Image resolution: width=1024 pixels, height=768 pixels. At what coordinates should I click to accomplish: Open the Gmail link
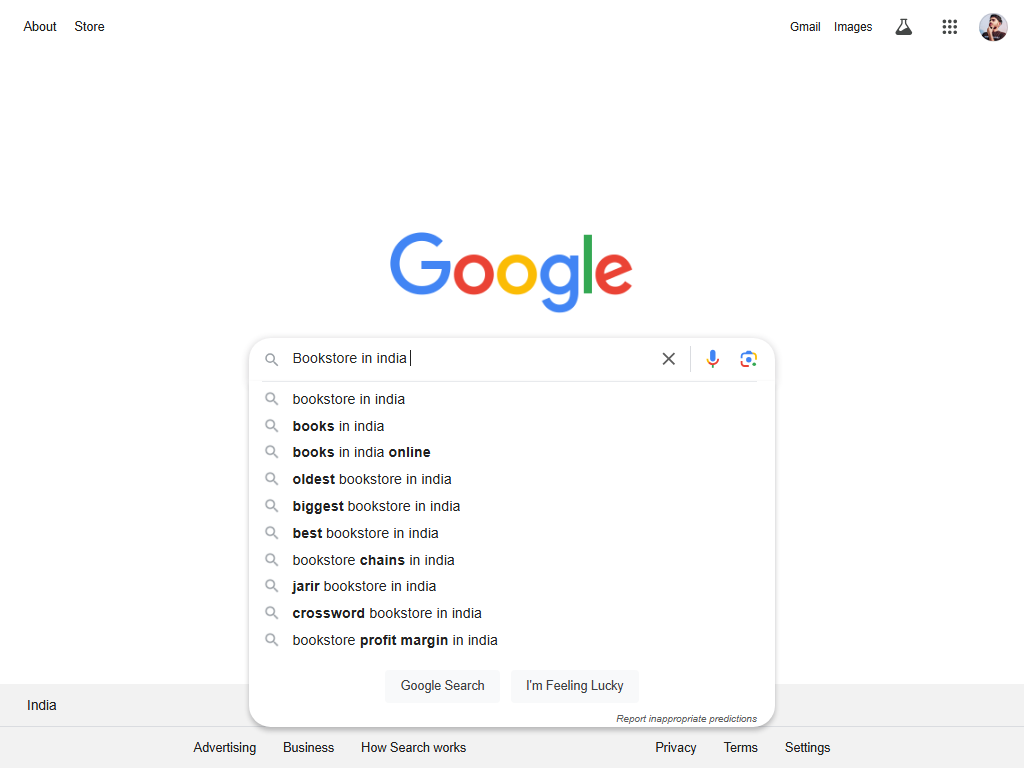805,27
